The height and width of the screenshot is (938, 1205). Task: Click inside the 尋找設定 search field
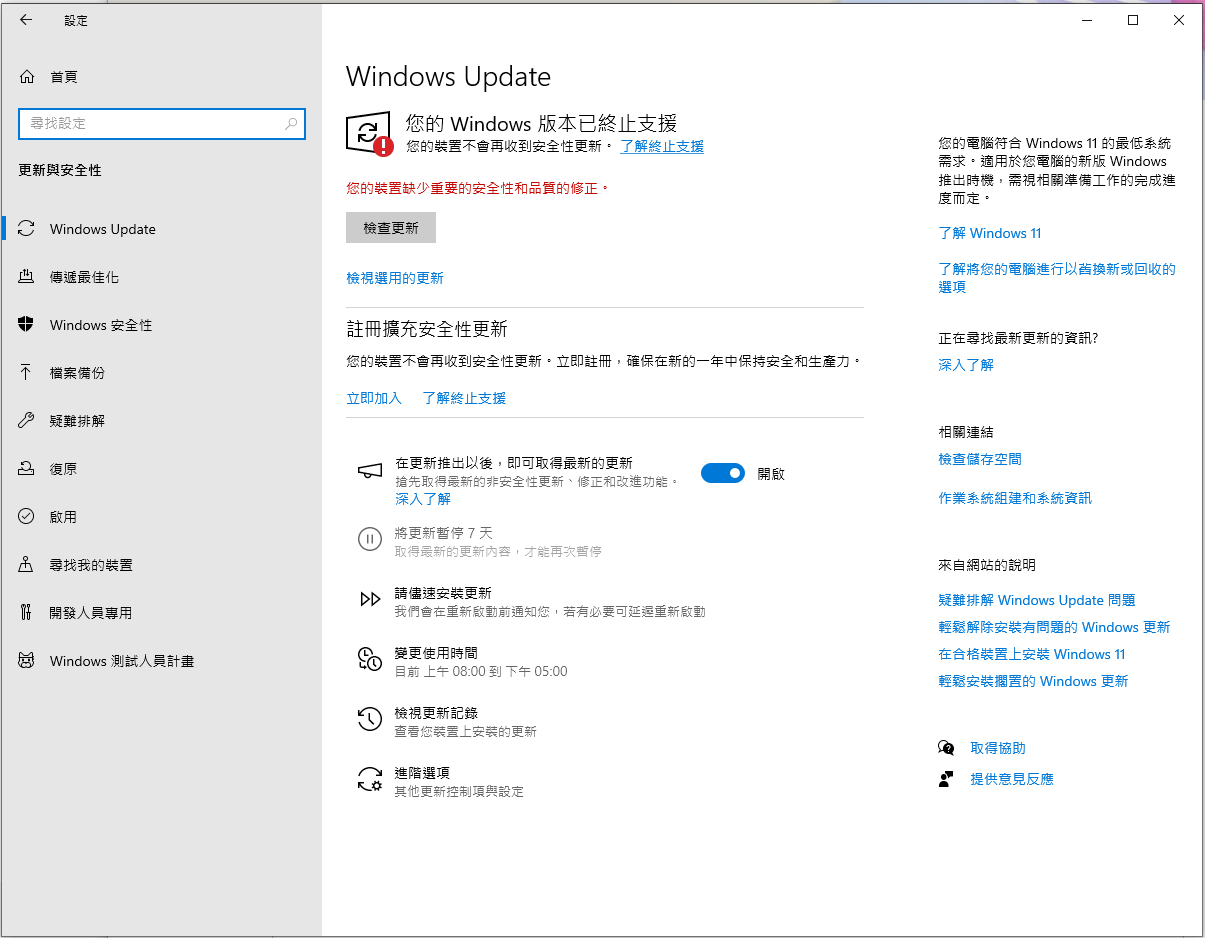[162, 124]
